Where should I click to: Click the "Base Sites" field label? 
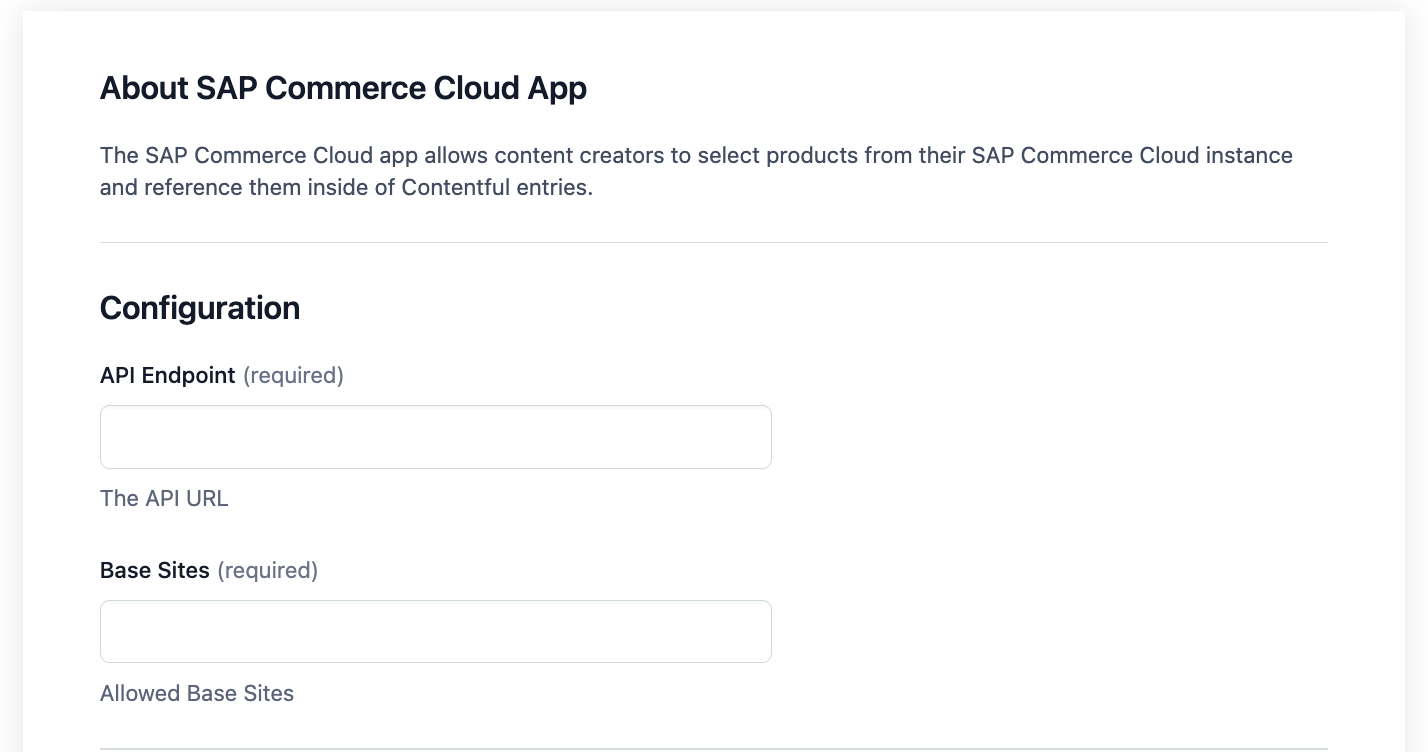point(155,570)
